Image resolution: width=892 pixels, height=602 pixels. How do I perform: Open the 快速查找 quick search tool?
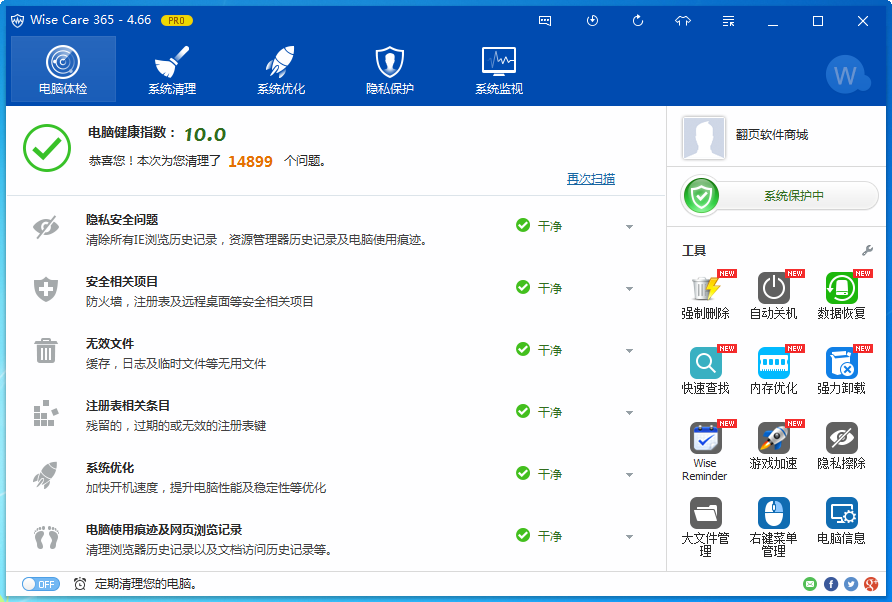(705, 371)
